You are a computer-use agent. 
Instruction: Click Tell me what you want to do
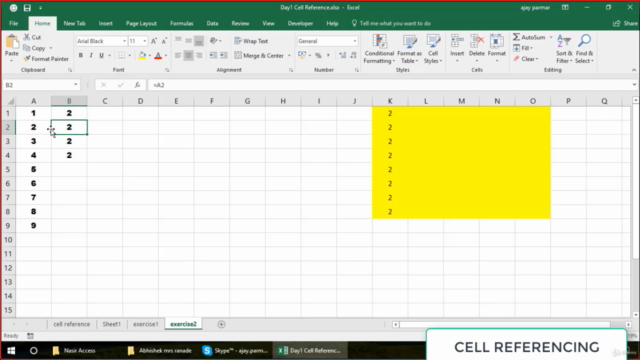coord(391,23)
